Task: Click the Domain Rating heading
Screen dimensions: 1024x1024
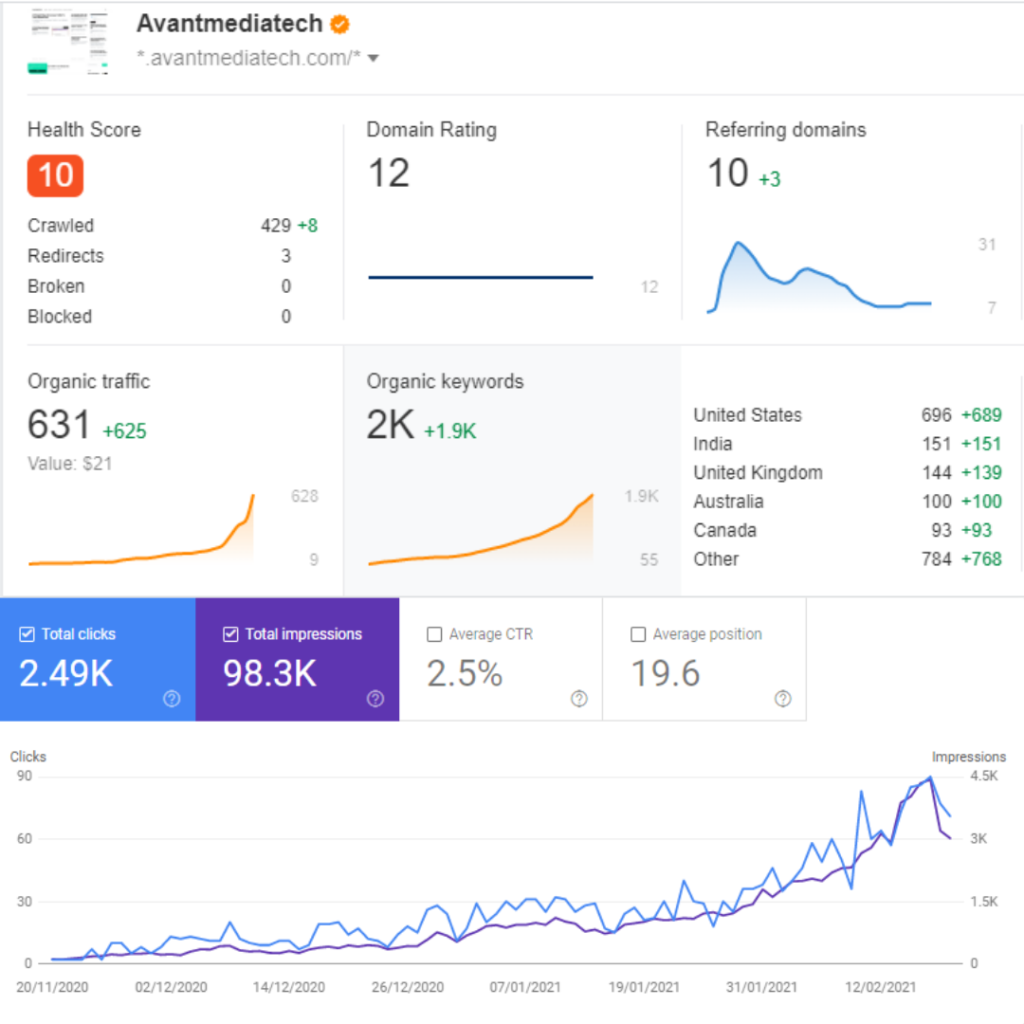Action: click(432, 130)
